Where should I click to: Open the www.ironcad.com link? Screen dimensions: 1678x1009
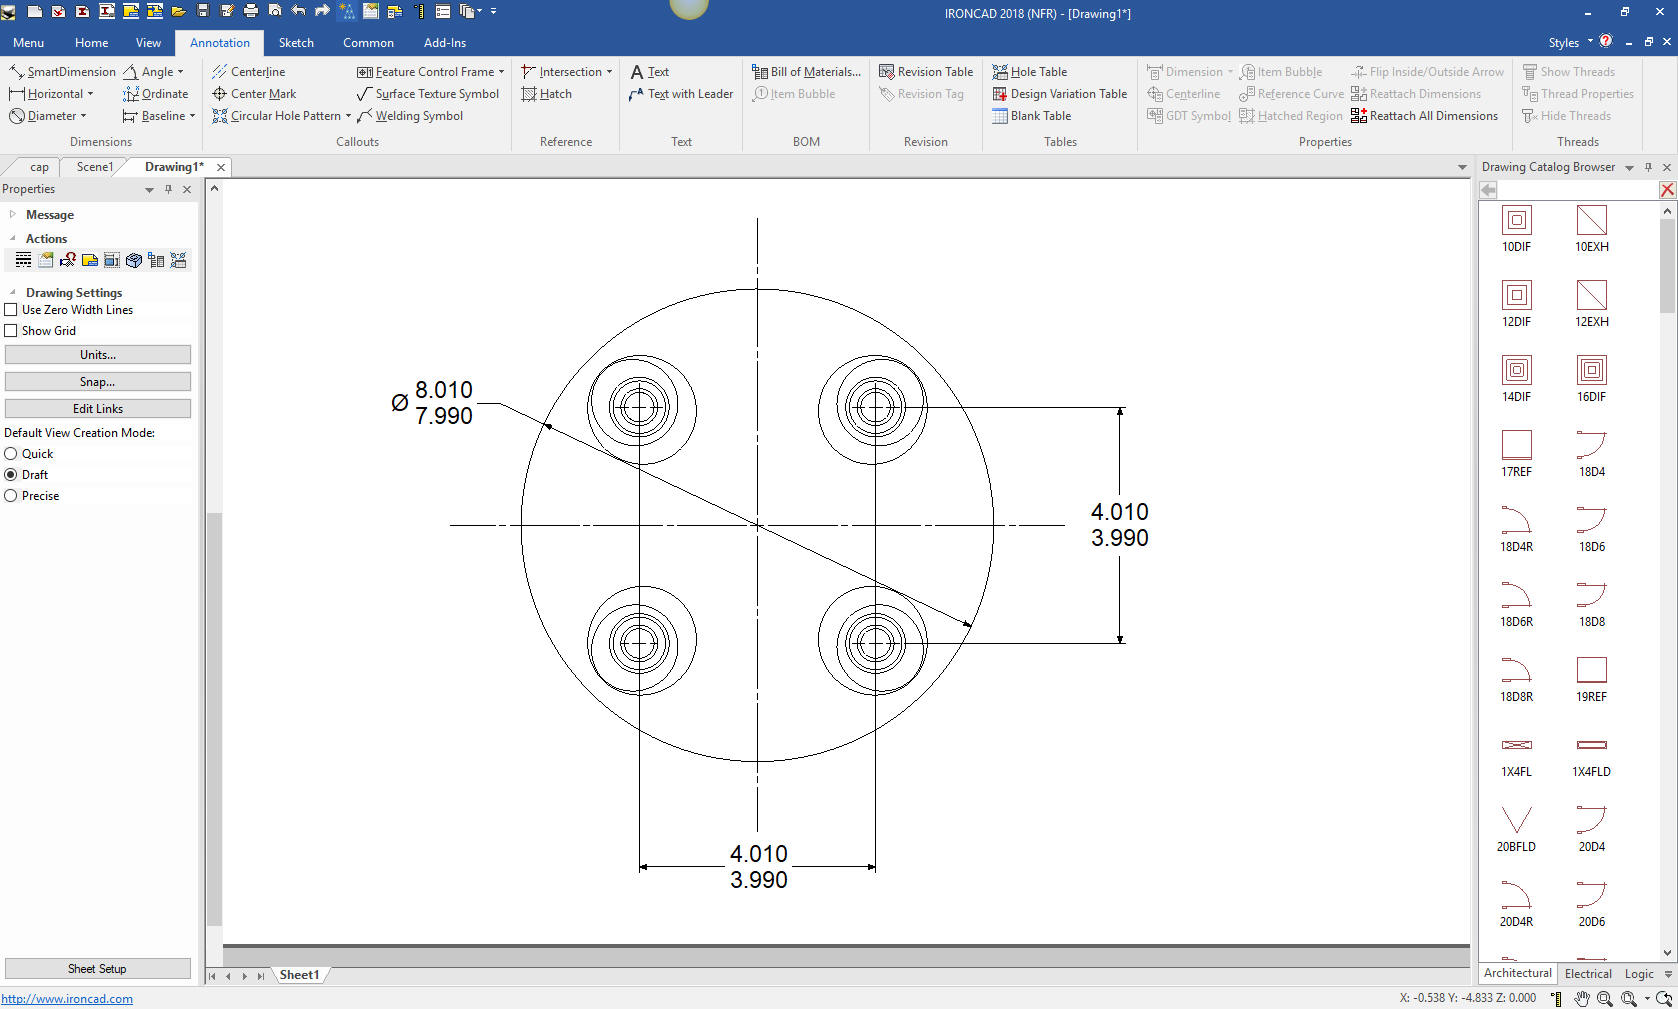tap(67, 999)
